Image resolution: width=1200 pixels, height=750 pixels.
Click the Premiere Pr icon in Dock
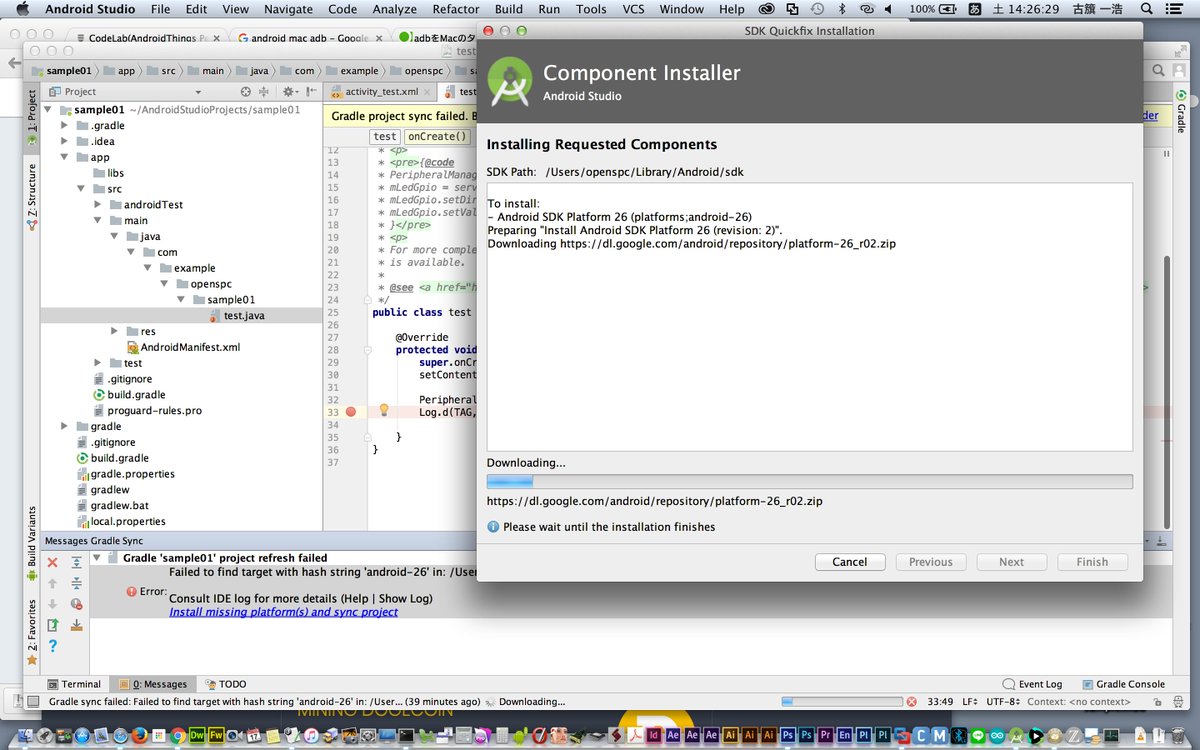(x=824, y=736)
